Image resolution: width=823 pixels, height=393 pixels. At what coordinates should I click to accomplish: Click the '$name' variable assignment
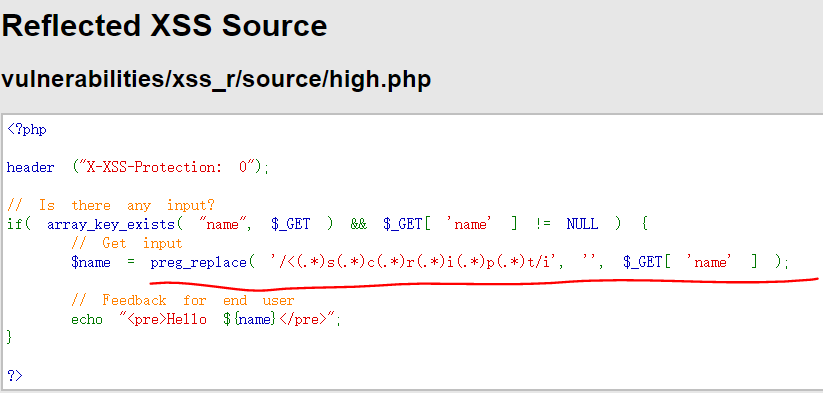coord(91,262)
